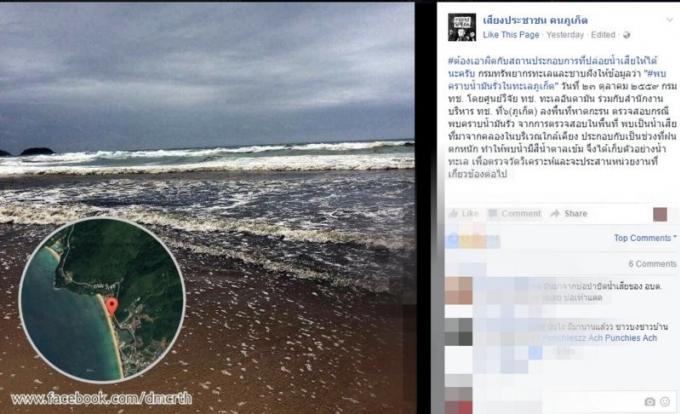The width and height of the screenshot is (680, 414).
Task: Click the Like This Page link
Action: [511, 35]
